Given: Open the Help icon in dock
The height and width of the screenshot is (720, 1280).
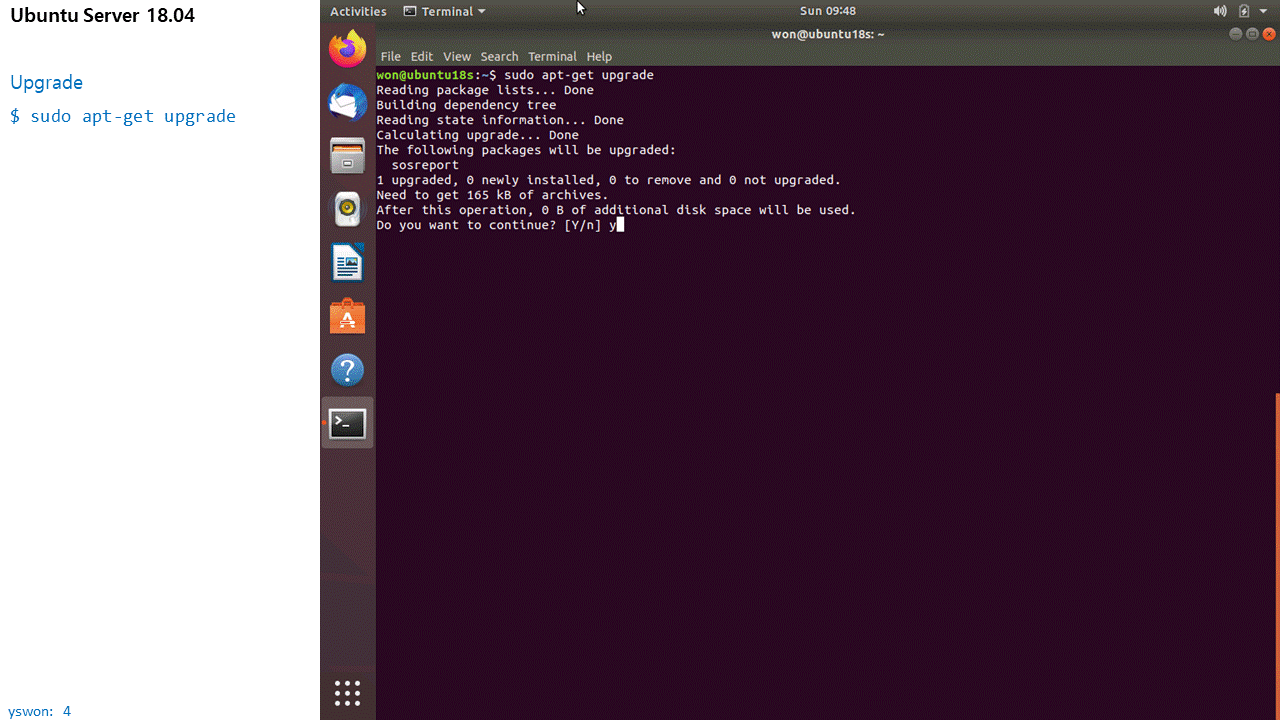Looking at the screenshot, I should coord(347,371).
